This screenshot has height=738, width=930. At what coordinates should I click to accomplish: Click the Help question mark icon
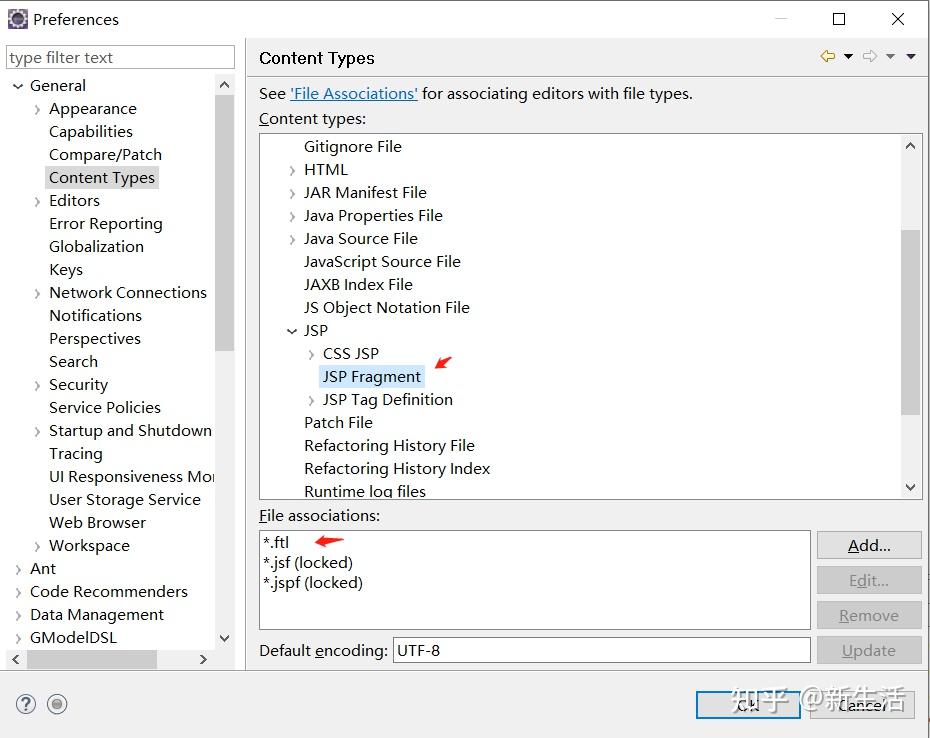coord(26,704)
